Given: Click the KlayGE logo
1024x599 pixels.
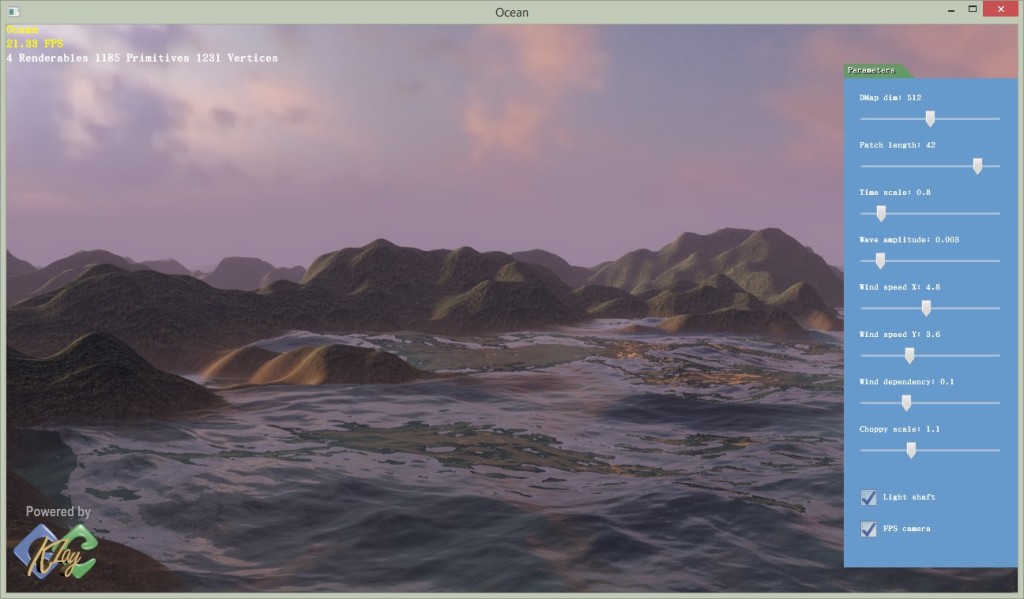Looking at the screenshot, I should pyautogui.click(x=55, y=551).
